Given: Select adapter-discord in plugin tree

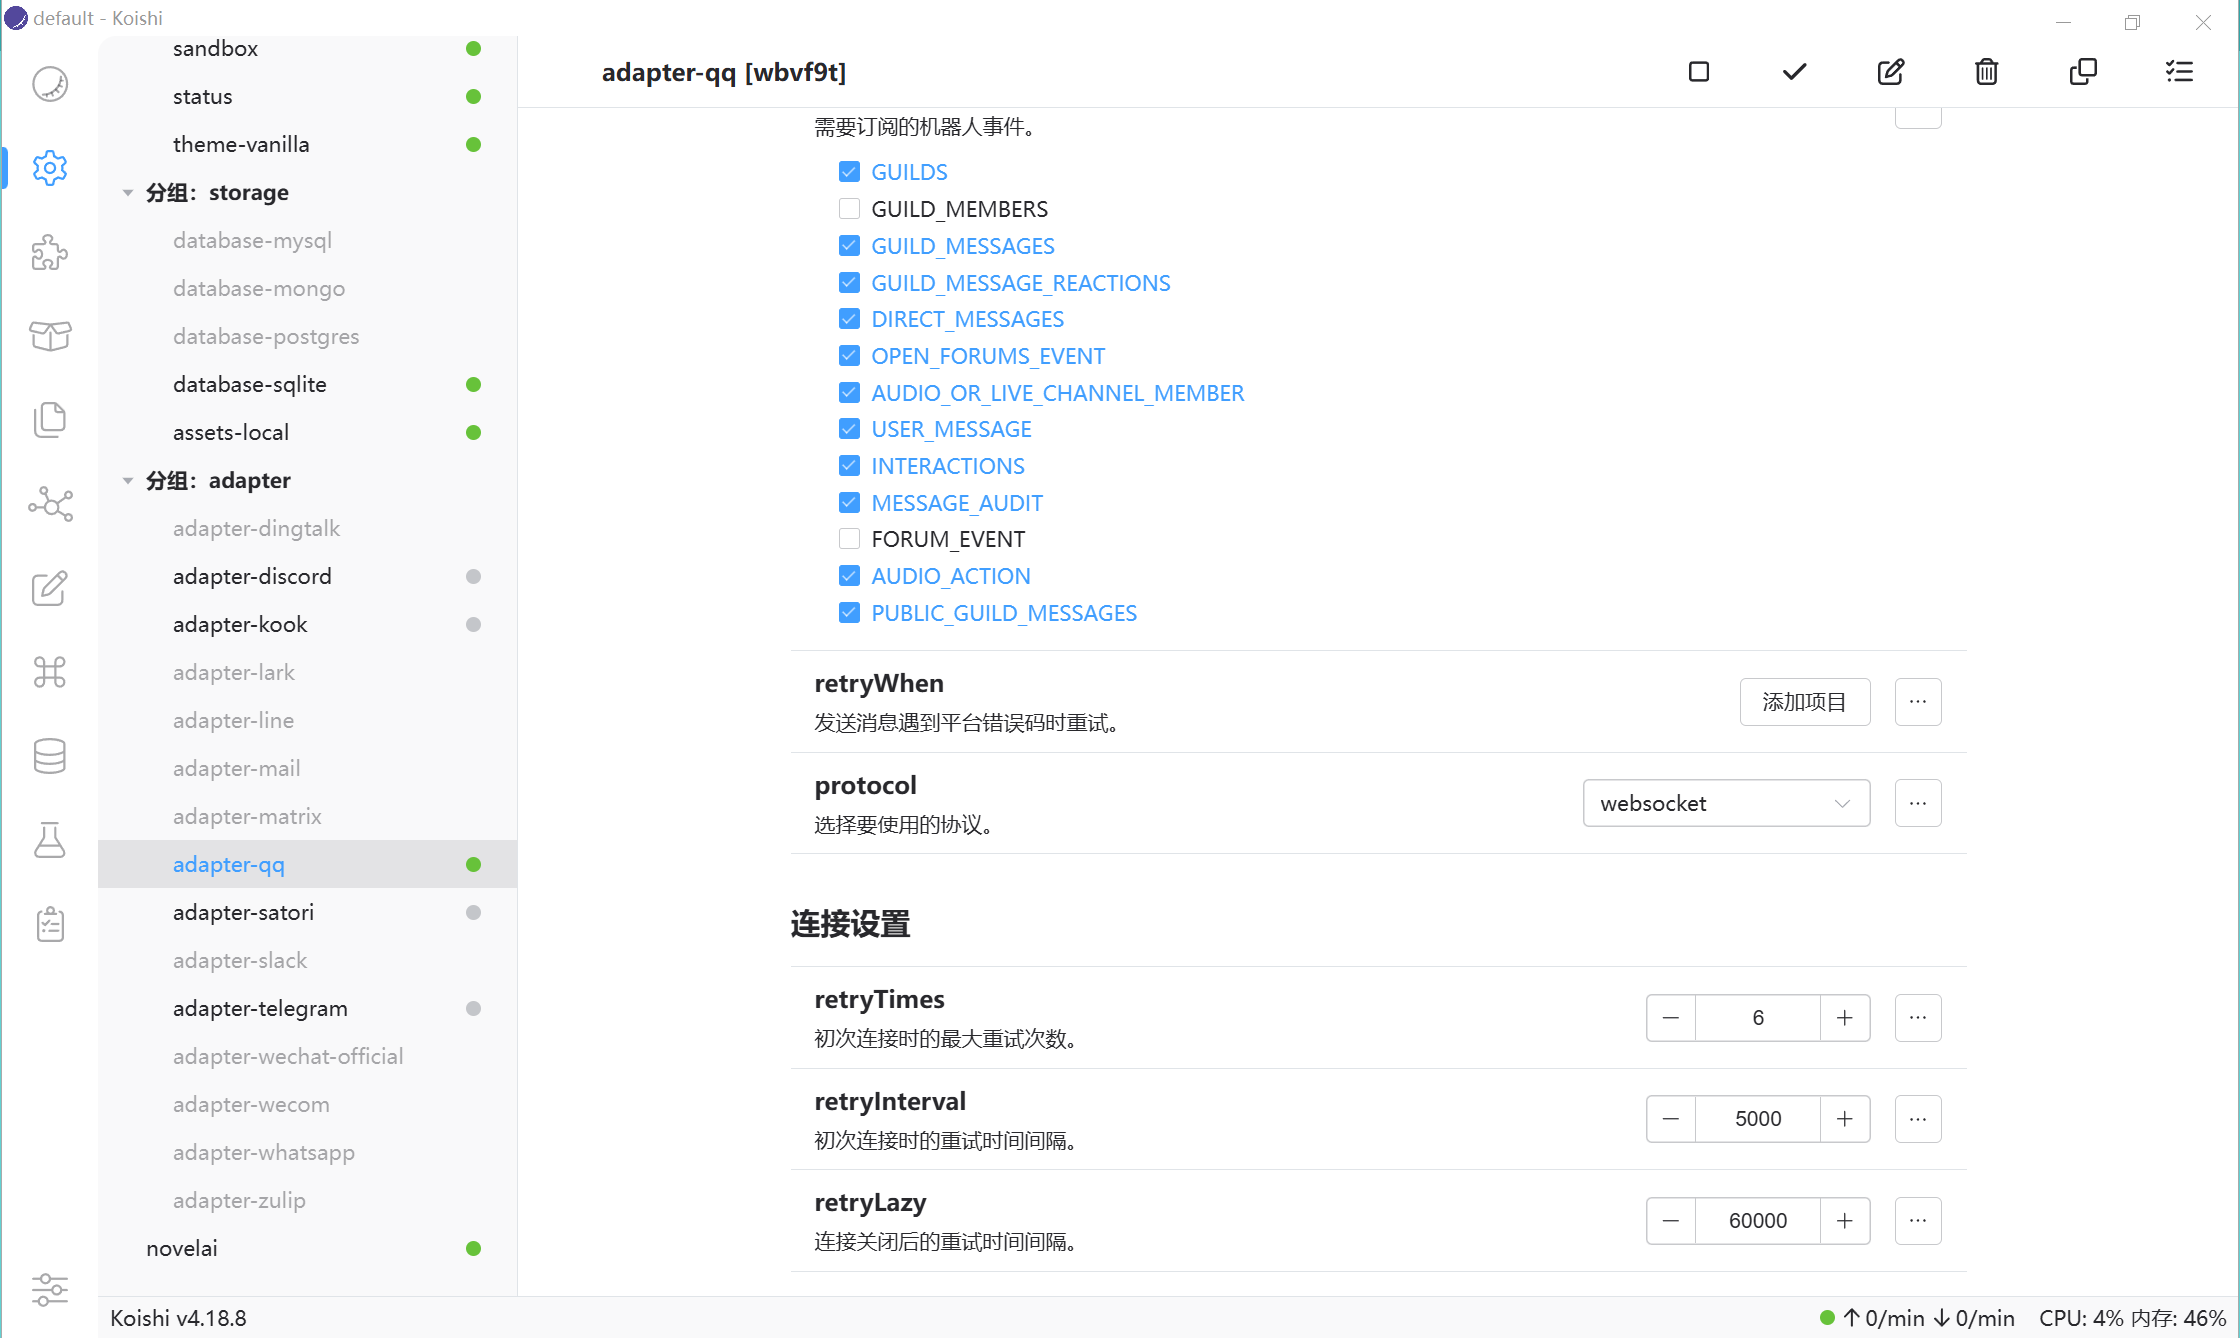Looking at the screenshot, I should click(308, 576).
